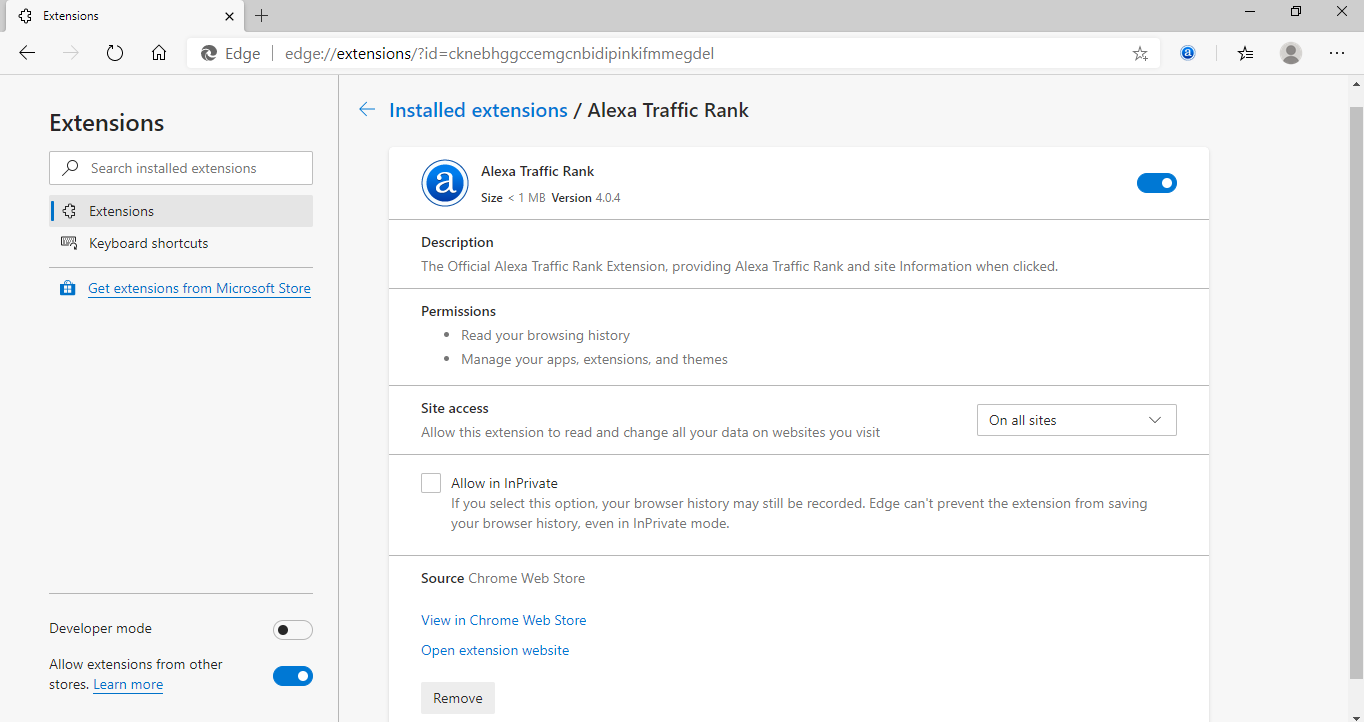Click Learn more link
Screen dimensions: 1364x722
[128, 685]
